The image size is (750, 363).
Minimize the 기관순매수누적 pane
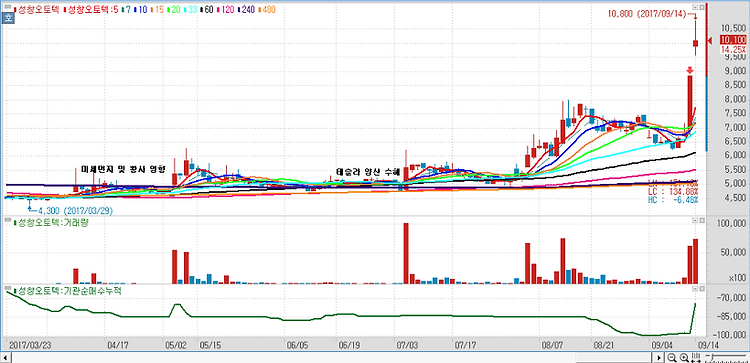(x=695, y=289)
